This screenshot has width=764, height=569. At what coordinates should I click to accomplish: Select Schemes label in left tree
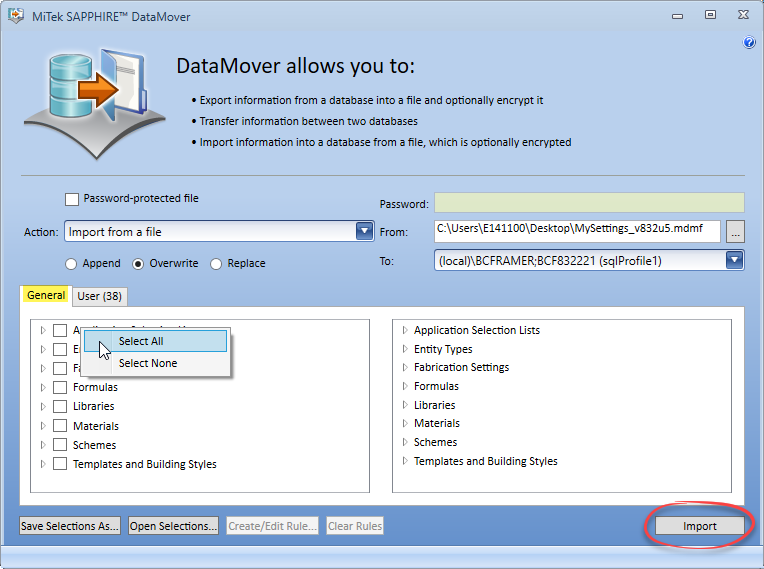[x=95, y=445]
